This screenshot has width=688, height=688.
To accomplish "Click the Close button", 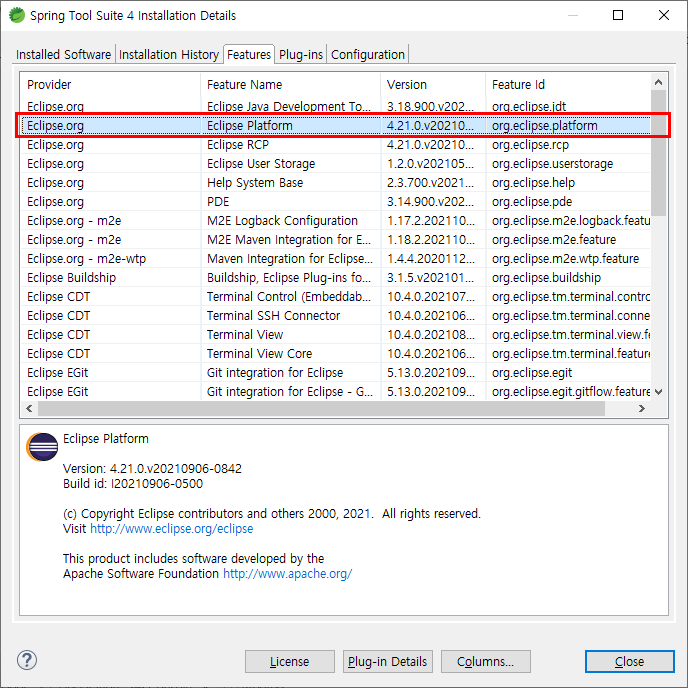I will [629, 661].
